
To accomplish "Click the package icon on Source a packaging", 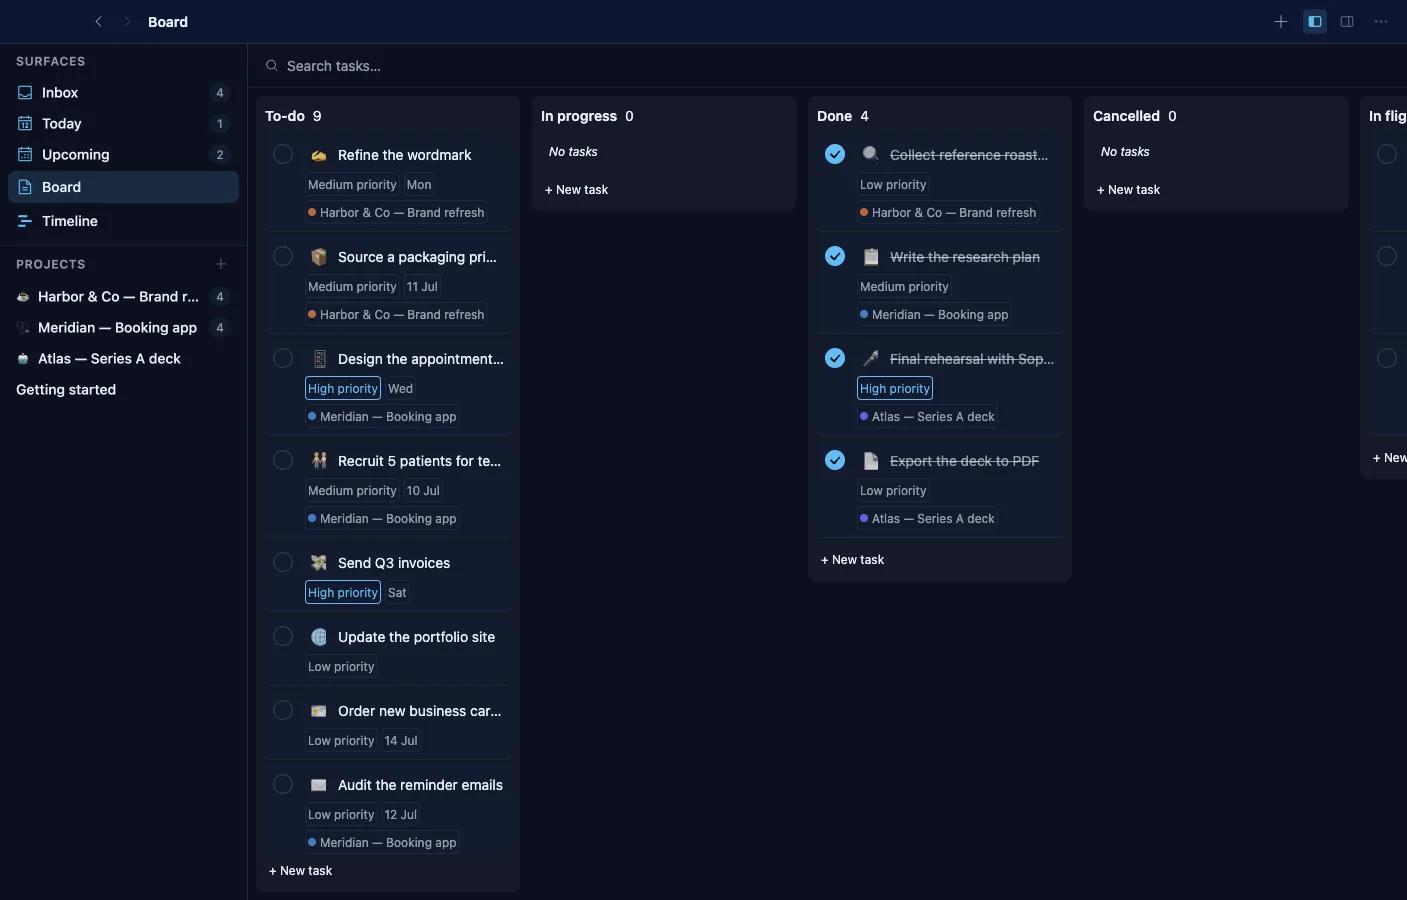I will click(x=319, y=257).
